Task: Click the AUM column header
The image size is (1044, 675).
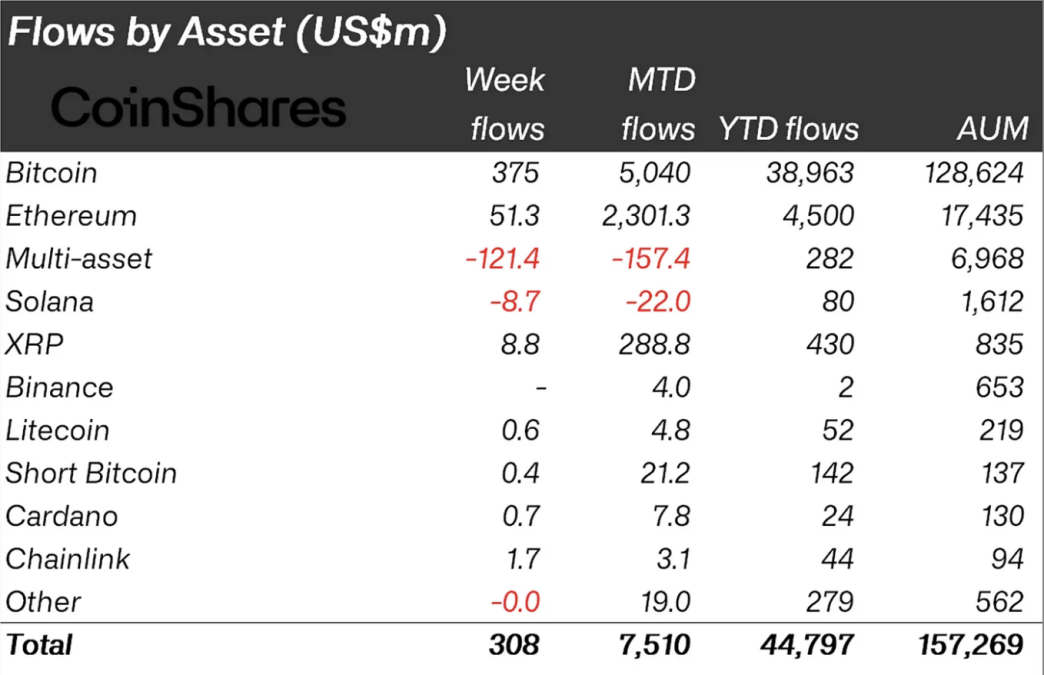Action: [990, 129]
